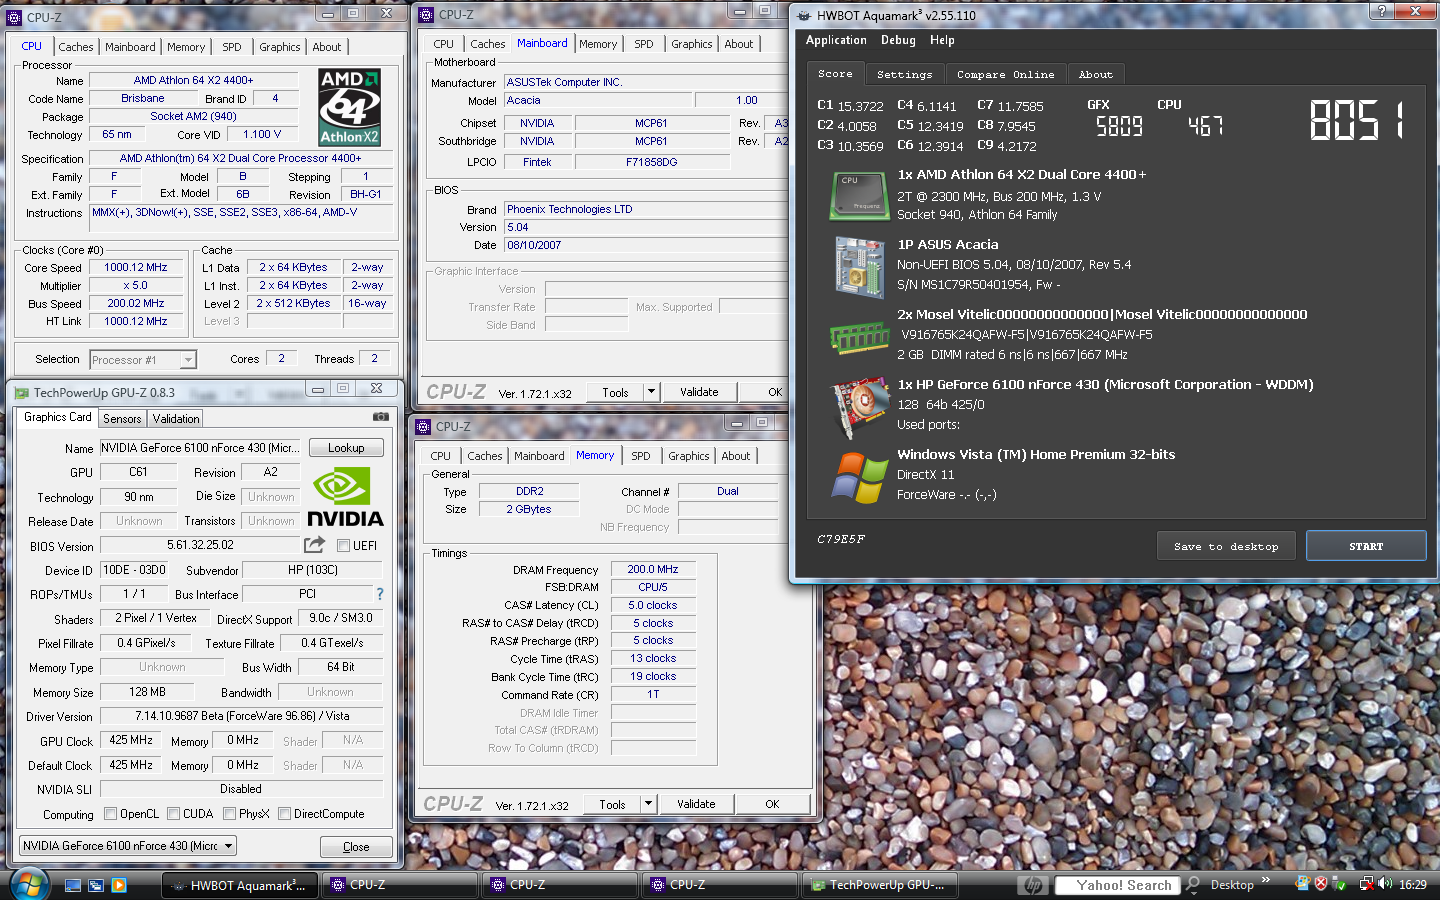
Task: Click the graphics card icon in Aquamark
Action: [859, 407]
